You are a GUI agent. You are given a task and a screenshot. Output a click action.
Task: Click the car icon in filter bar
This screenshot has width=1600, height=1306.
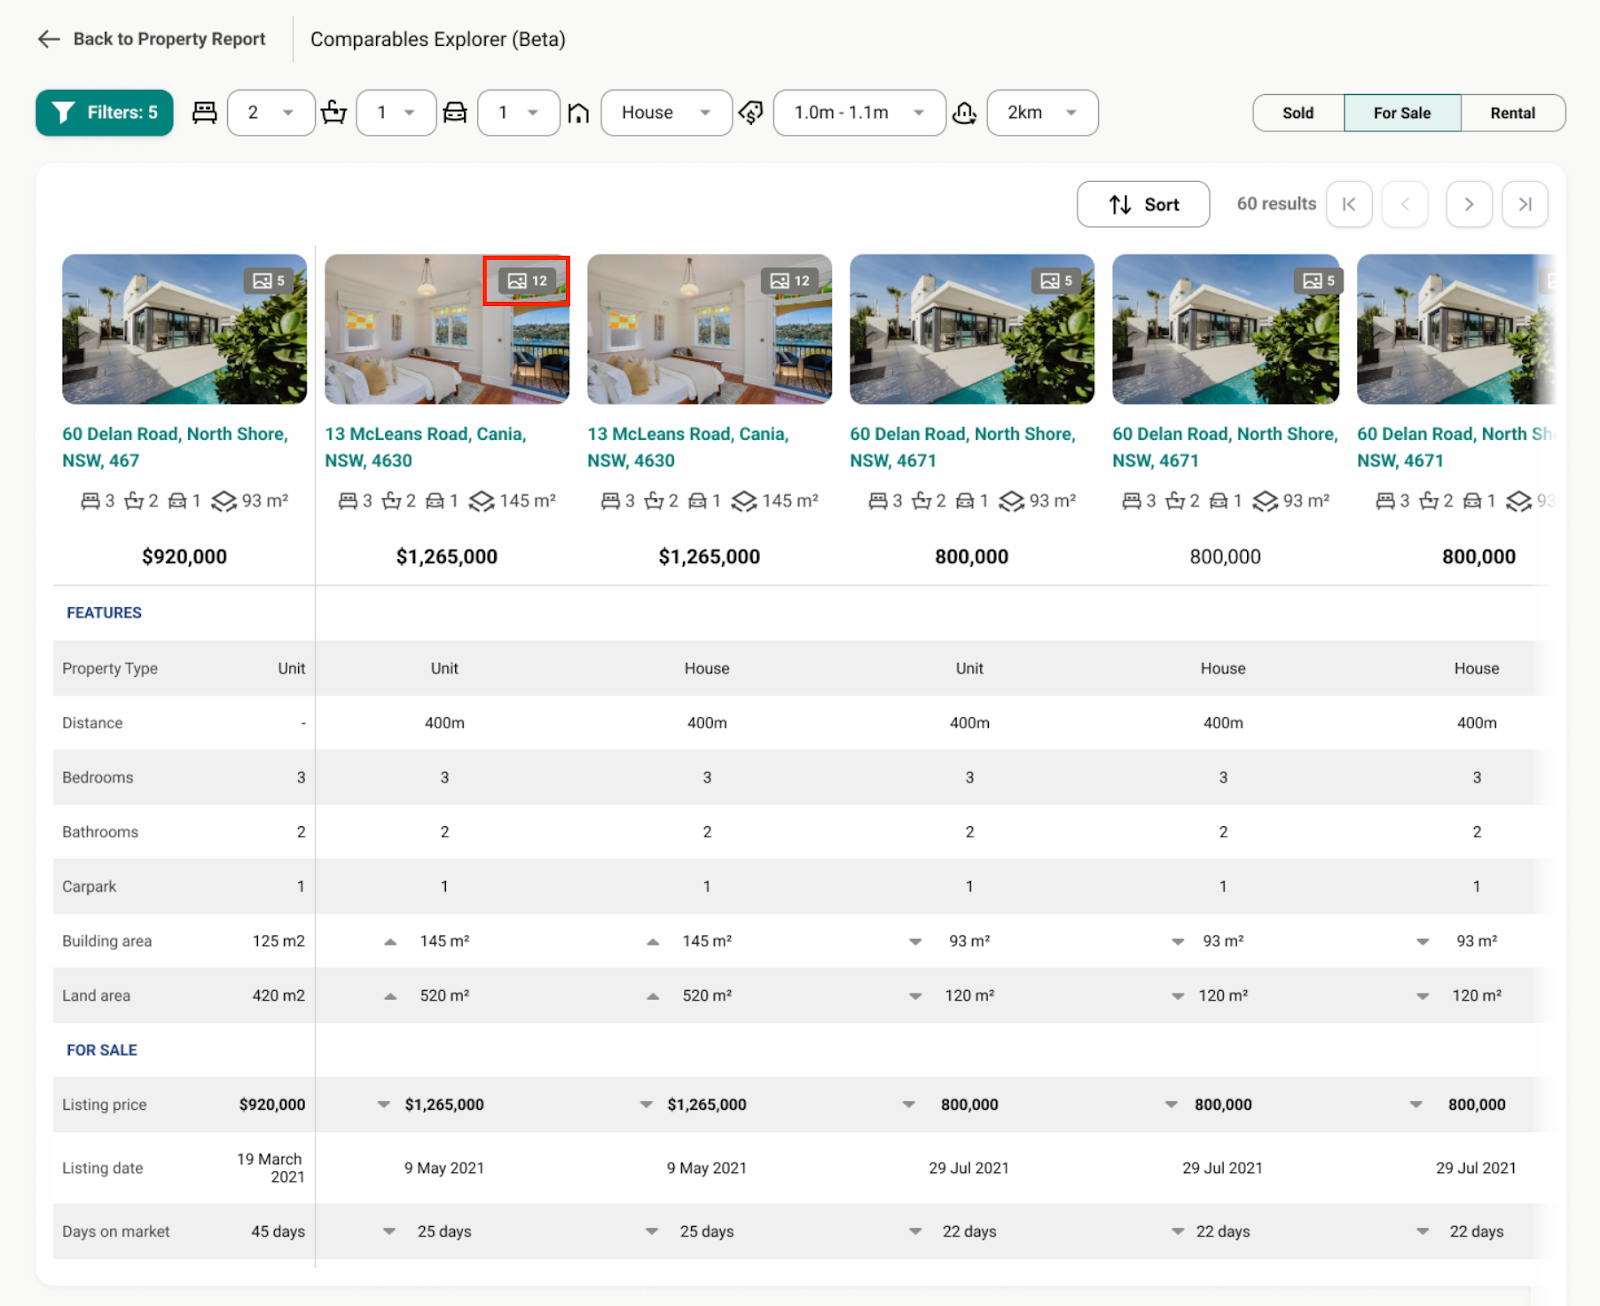(455, 113)
